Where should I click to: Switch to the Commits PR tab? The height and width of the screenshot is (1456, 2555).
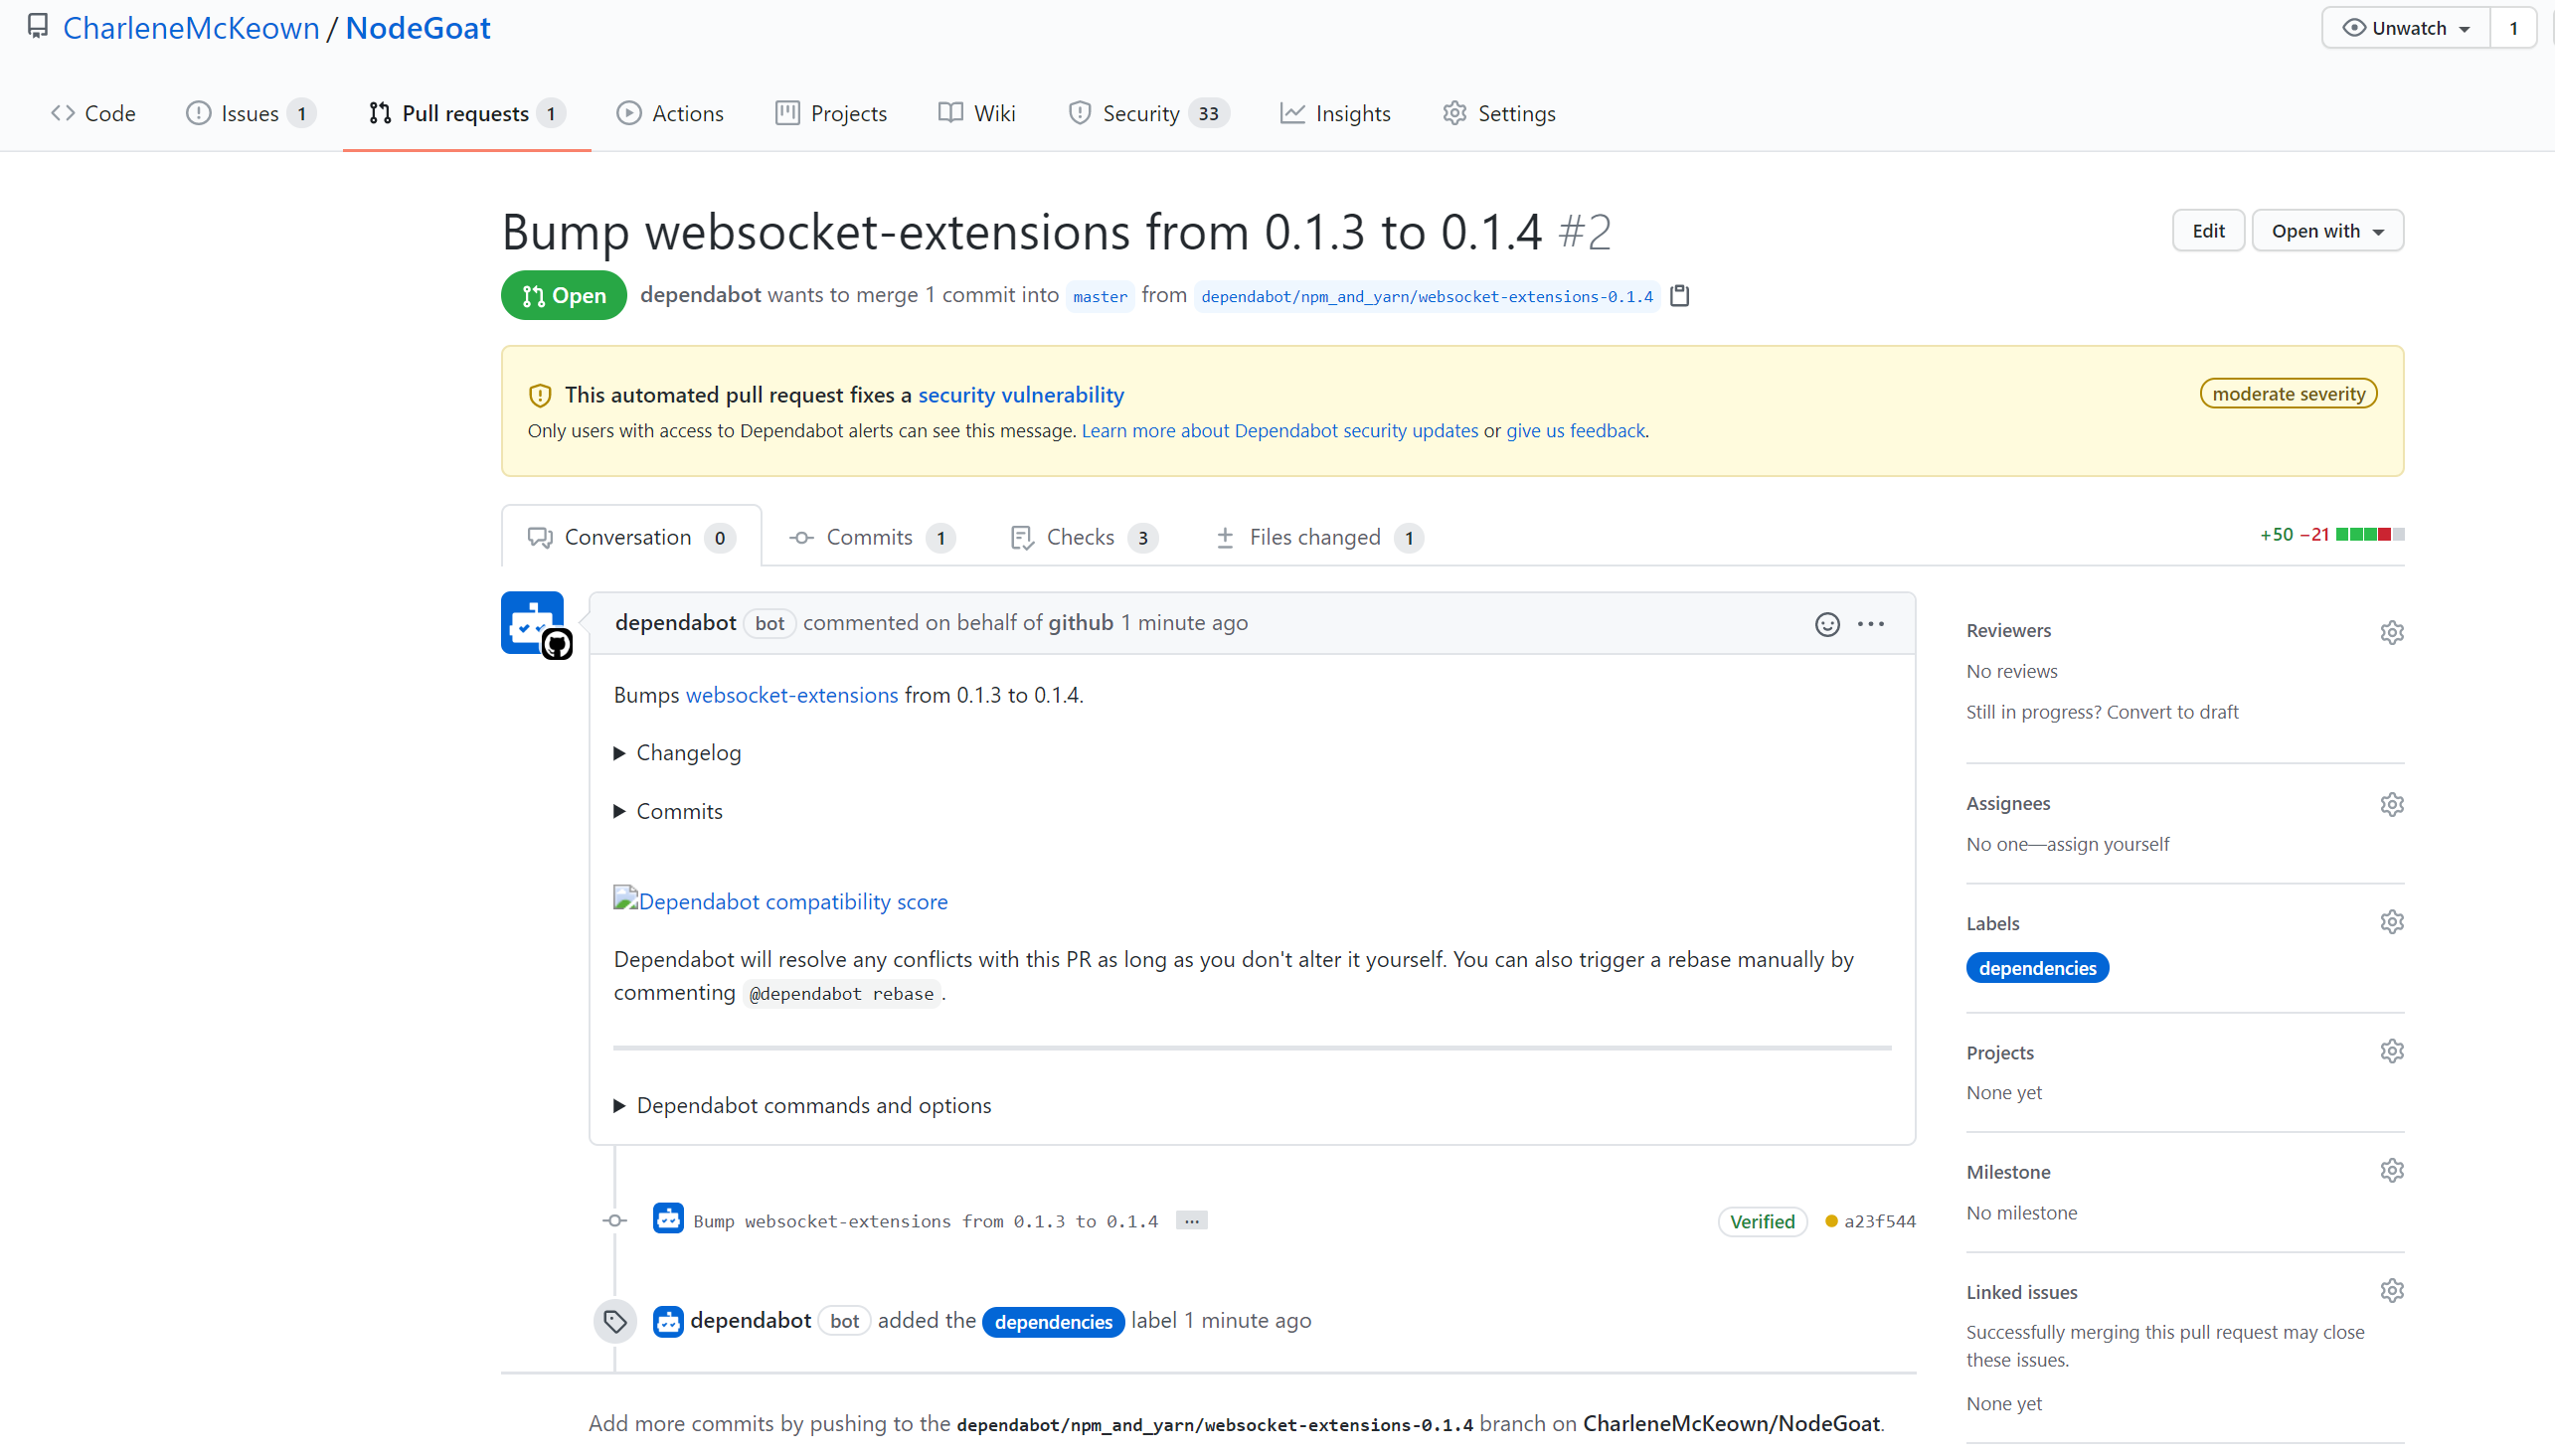point(872,537)
